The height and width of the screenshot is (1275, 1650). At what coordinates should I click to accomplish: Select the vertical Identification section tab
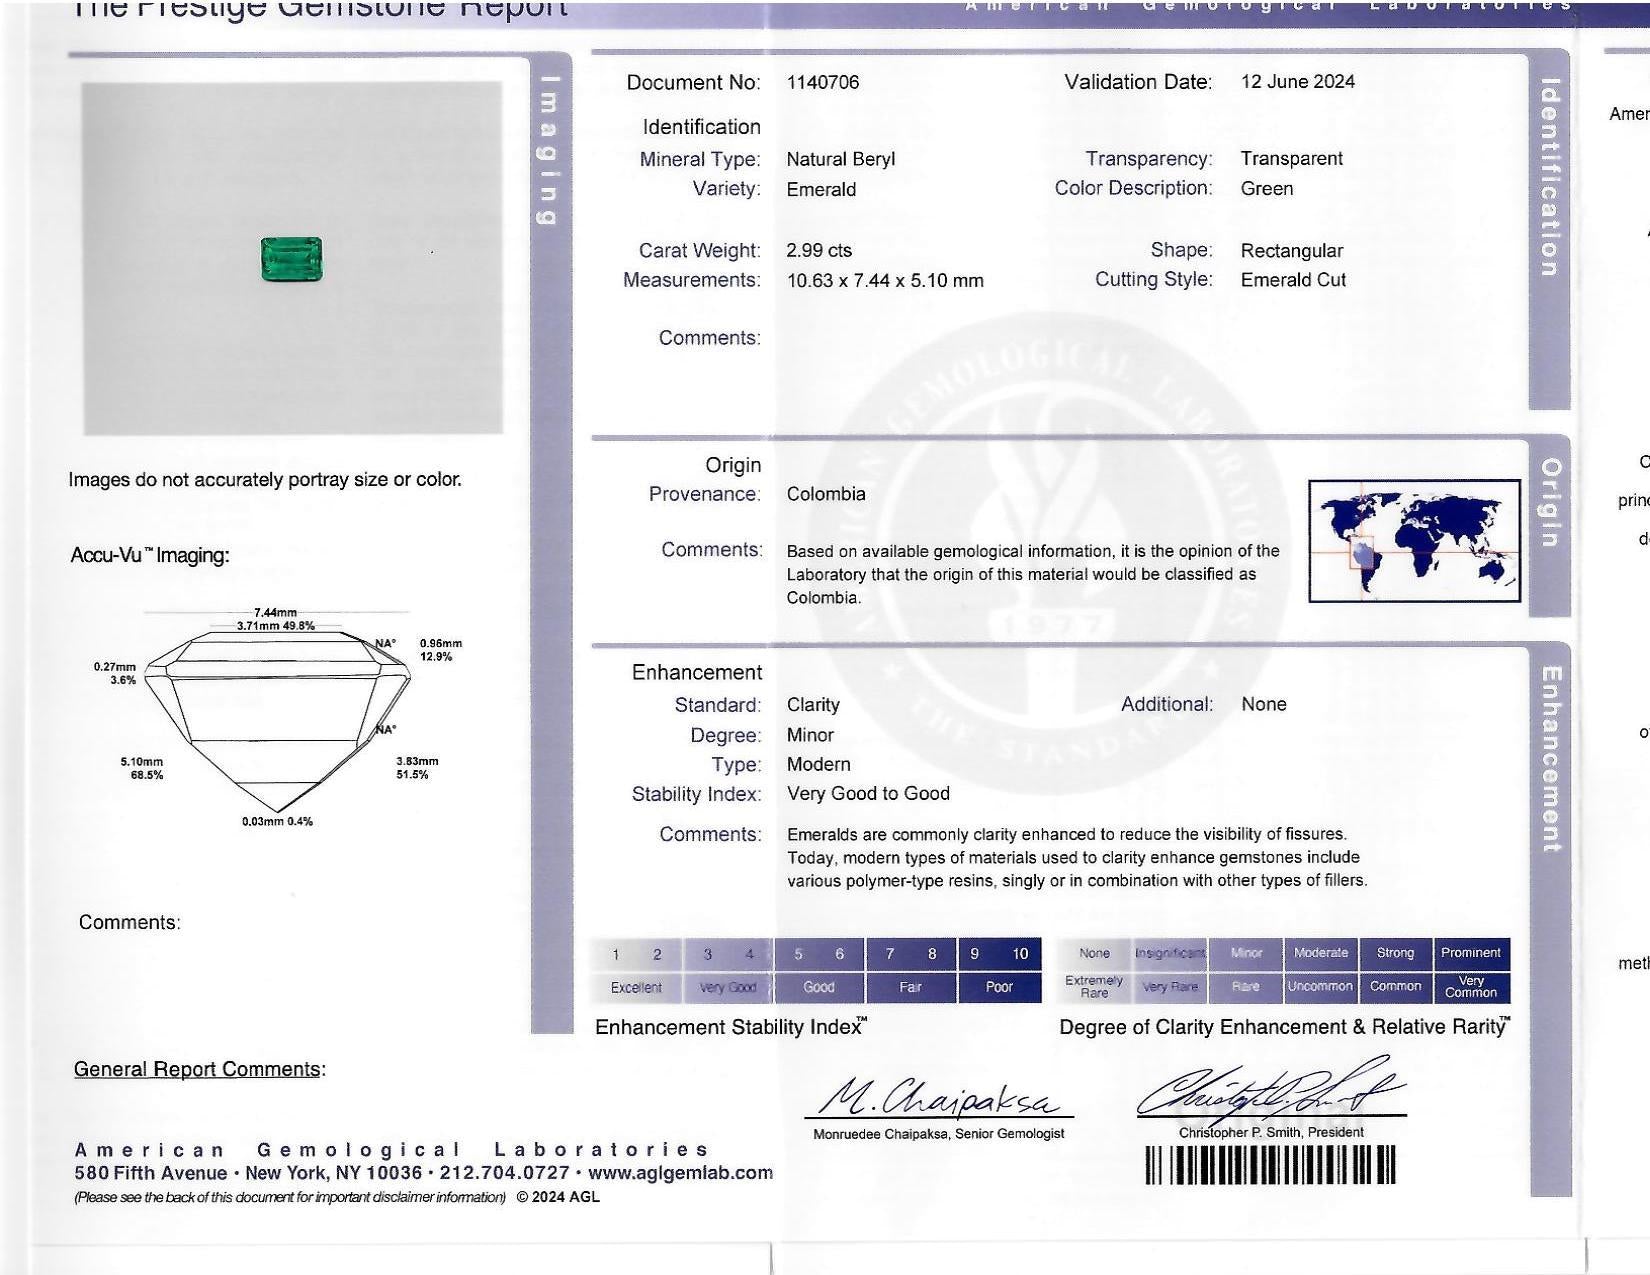(1549, 177)
